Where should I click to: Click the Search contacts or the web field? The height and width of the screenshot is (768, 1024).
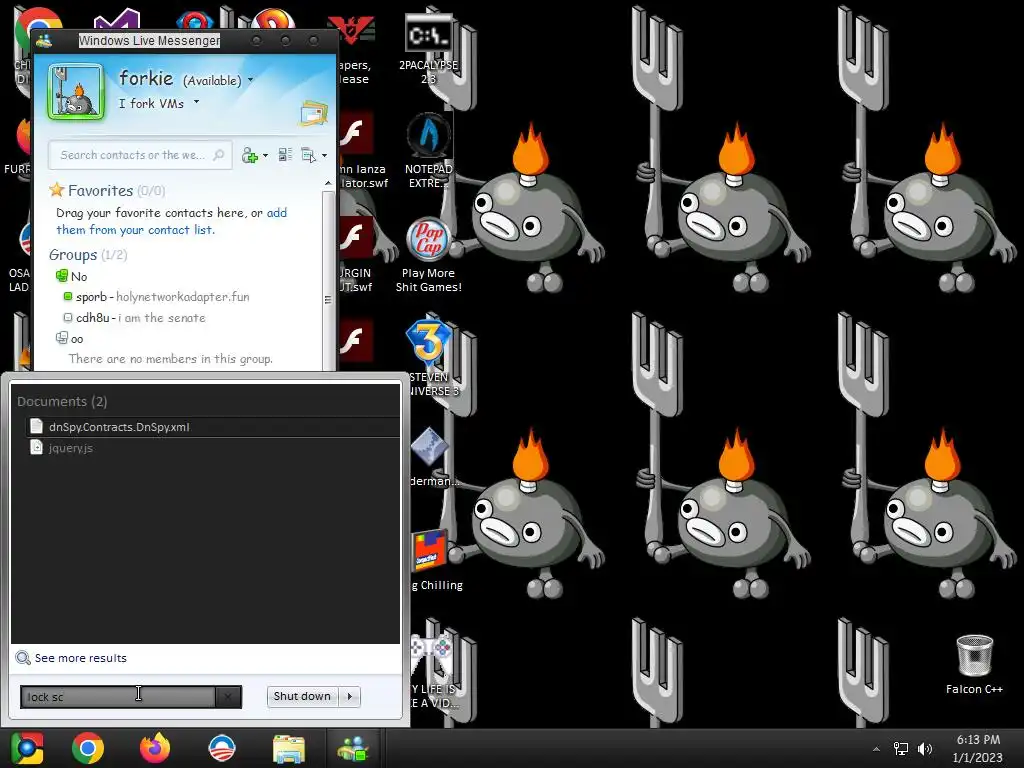click(140, 155)
